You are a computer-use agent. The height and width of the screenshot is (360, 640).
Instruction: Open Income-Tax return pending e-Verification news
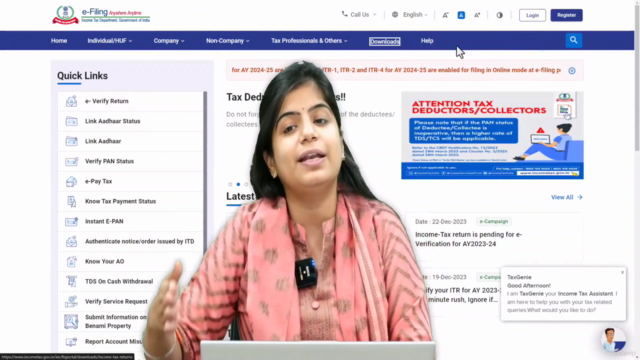pyautogui.click(x=469, y=239)
